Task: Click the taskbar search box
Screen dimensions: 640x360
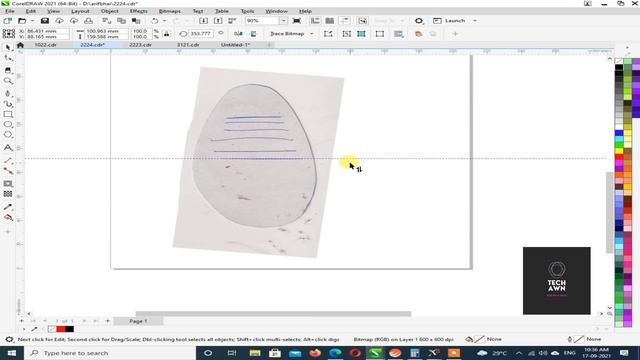Action: tap(110, 353)
